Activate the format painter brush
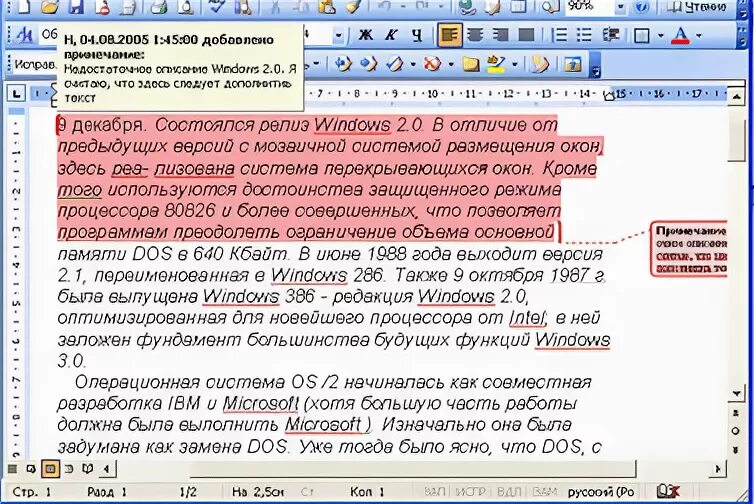Viewport: 754px width, 504px height. click(352, 6)
